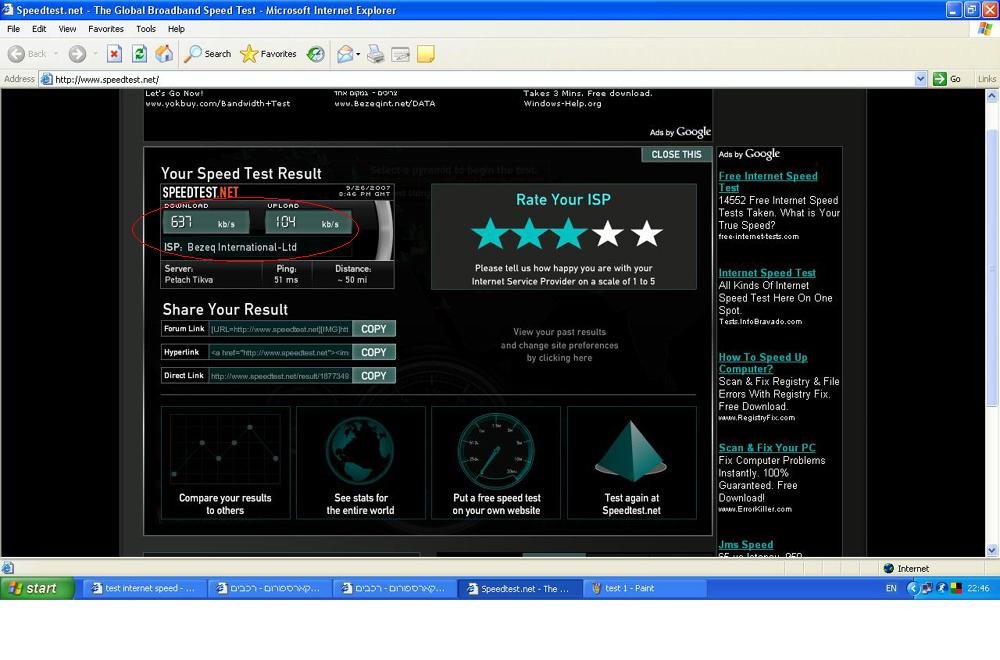The width and height of the screenshot is (1000, 660).
Task: Click the ISP Bezeq International-Ltd text
Action: tap(230, 247)
